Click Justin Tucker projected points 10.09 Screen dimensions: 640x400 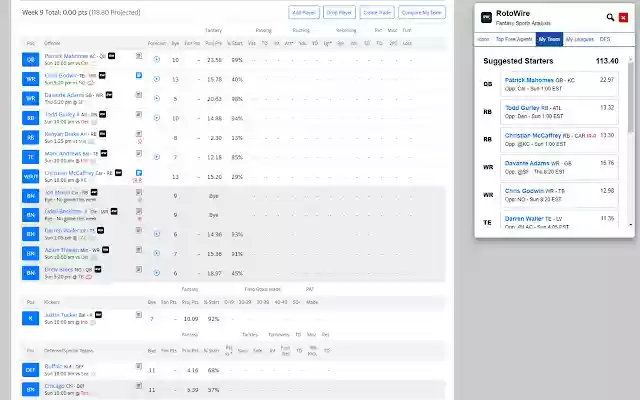click(191, 319)
